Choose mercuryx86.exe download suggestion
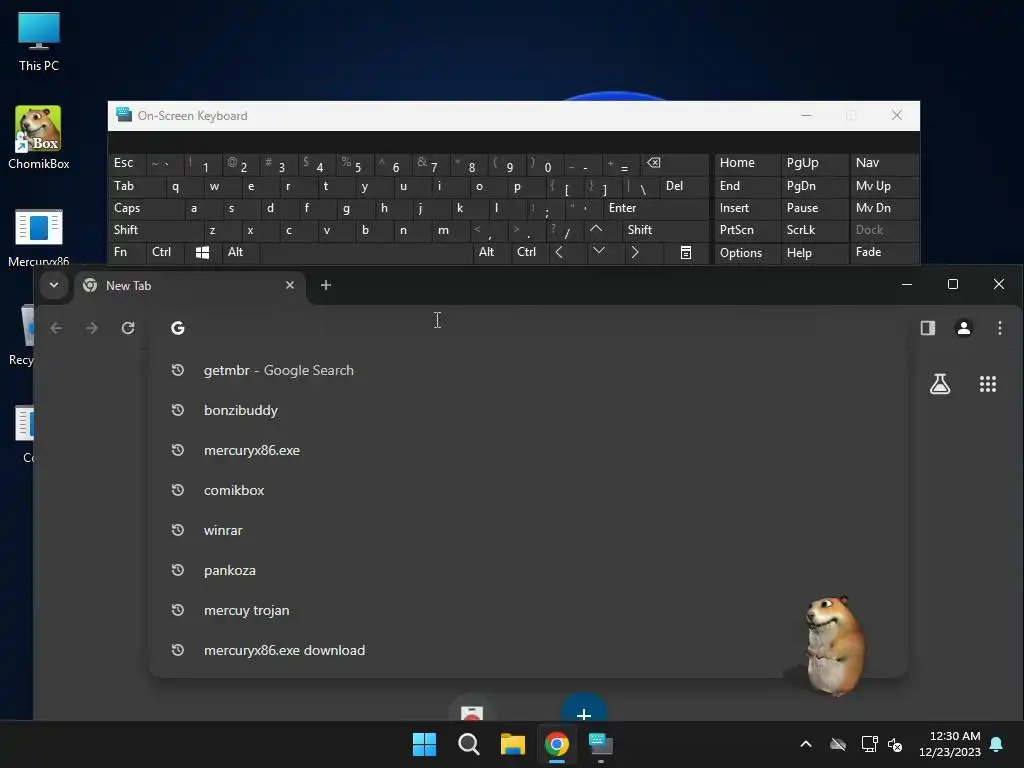 528,650
